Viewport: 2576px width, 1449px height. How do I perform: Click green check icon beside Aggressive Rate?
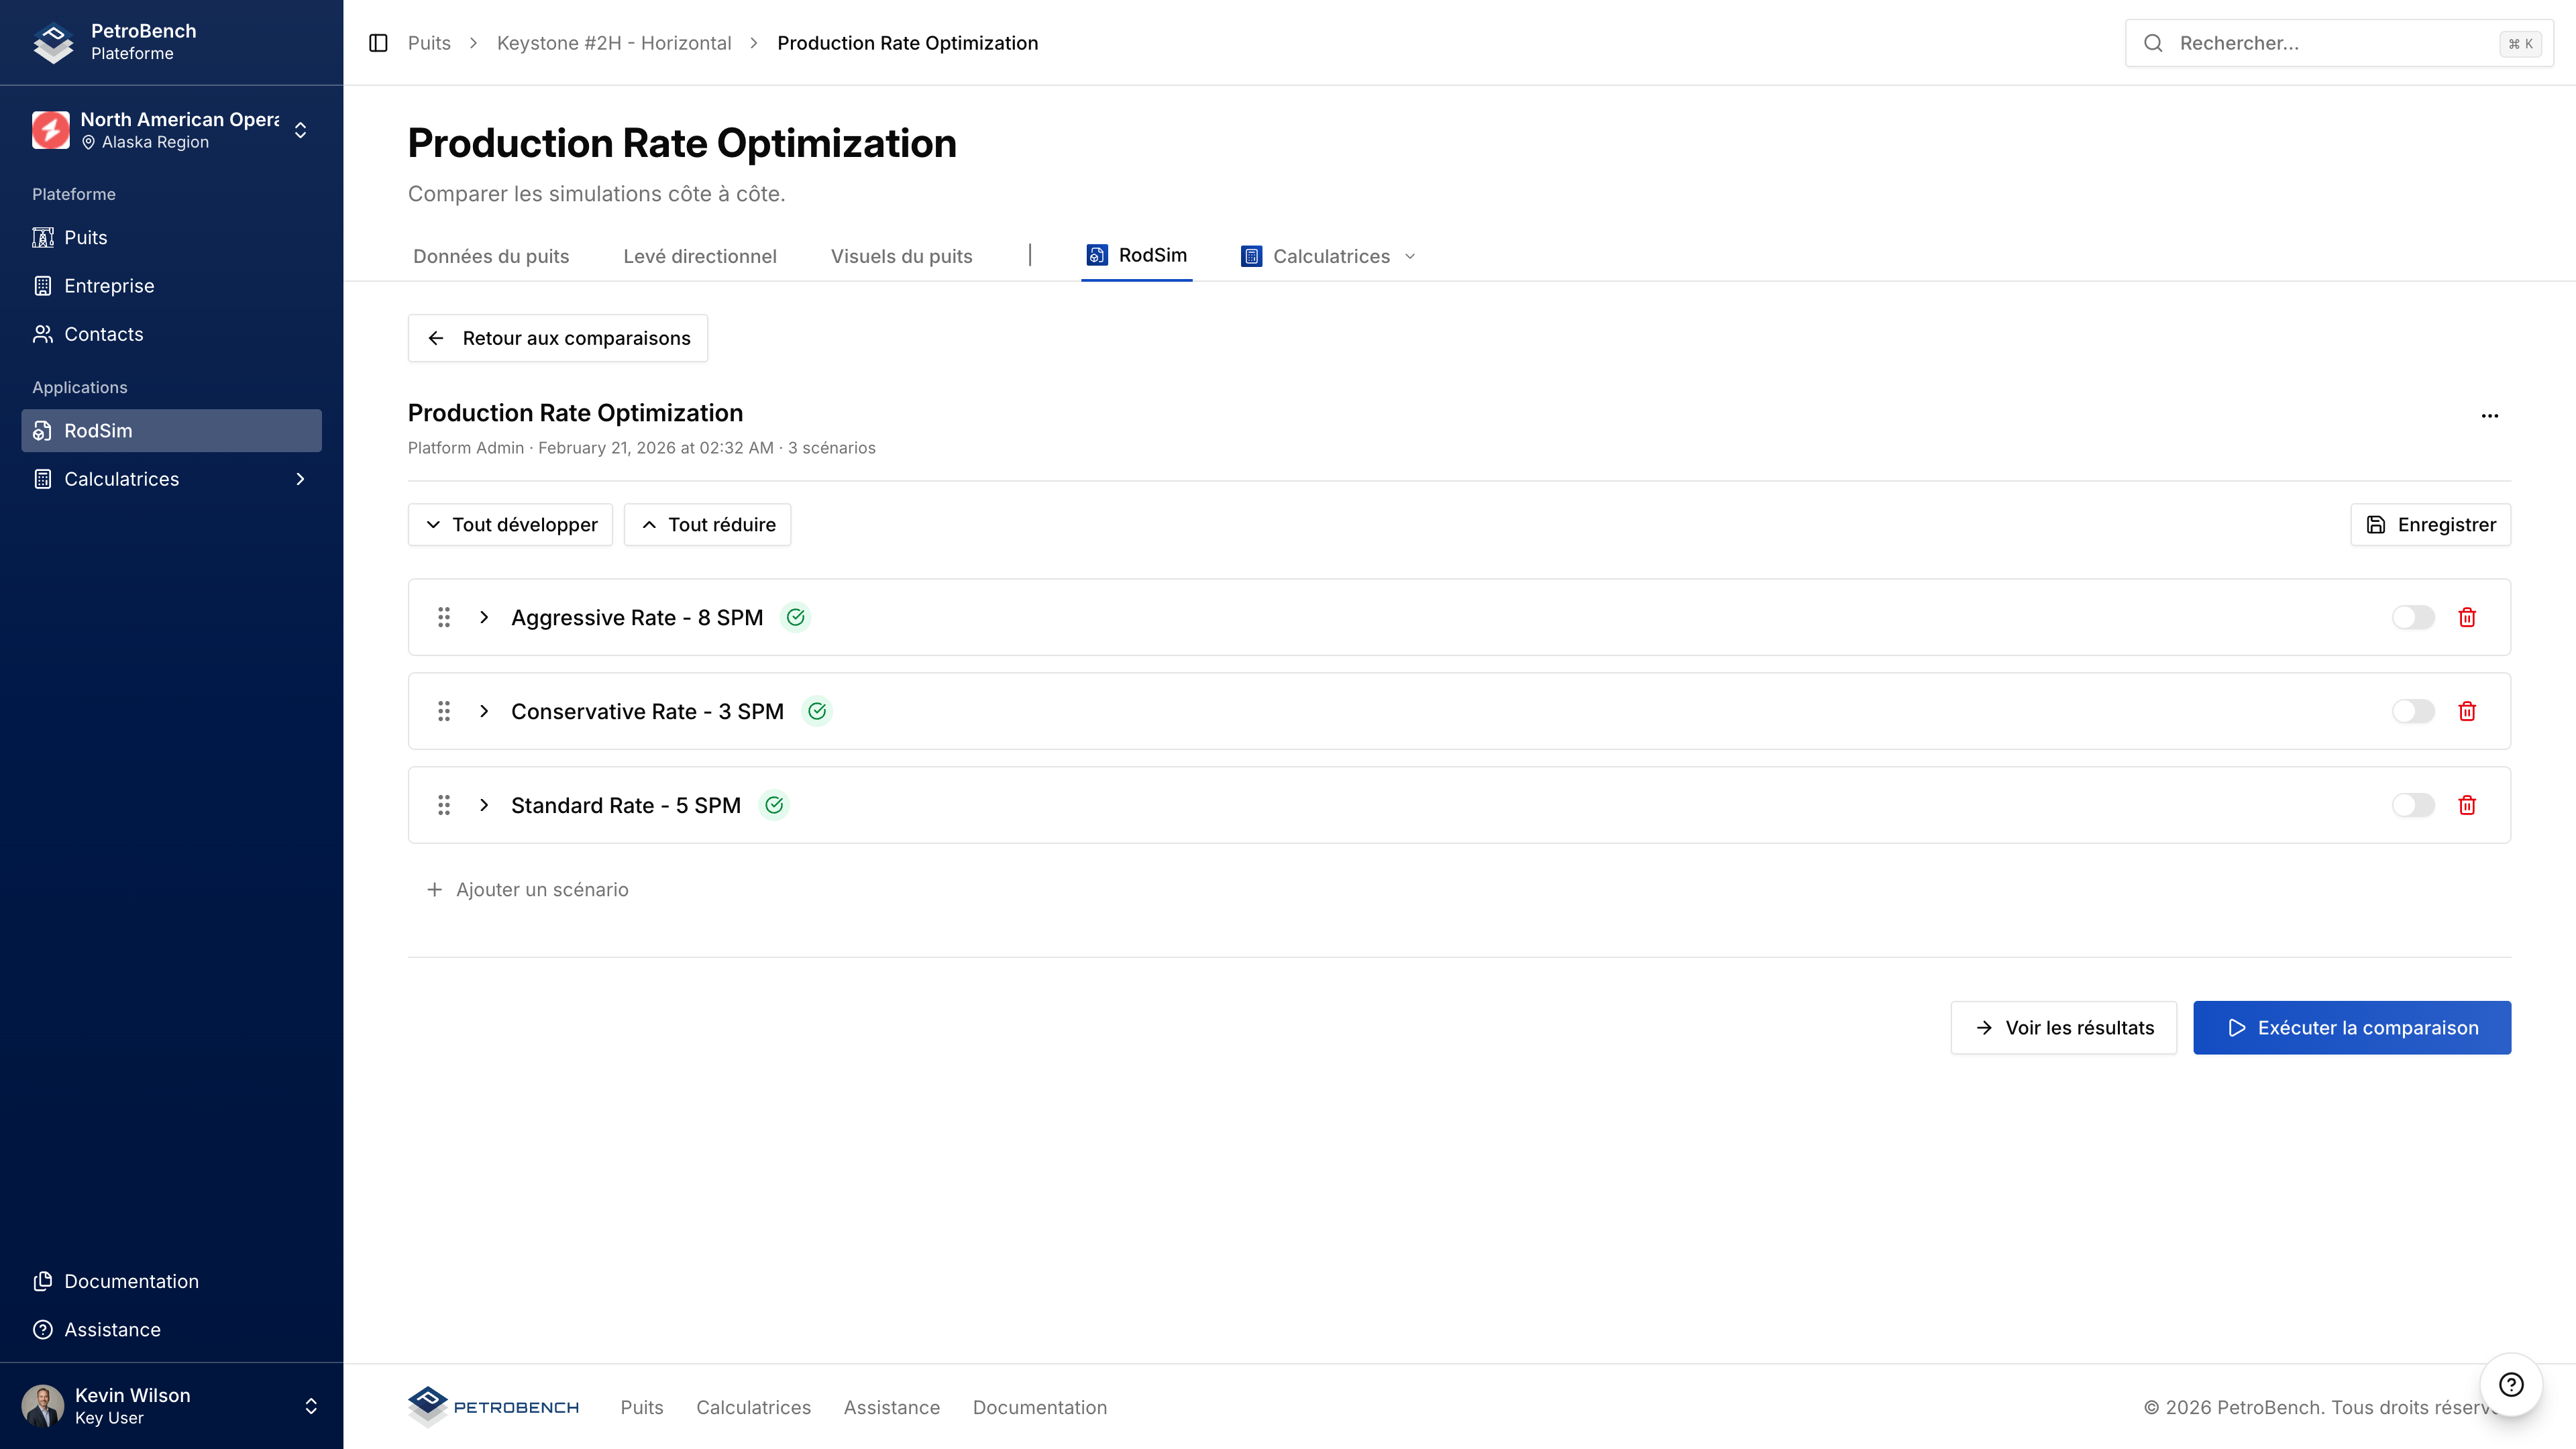click(795, 617)
